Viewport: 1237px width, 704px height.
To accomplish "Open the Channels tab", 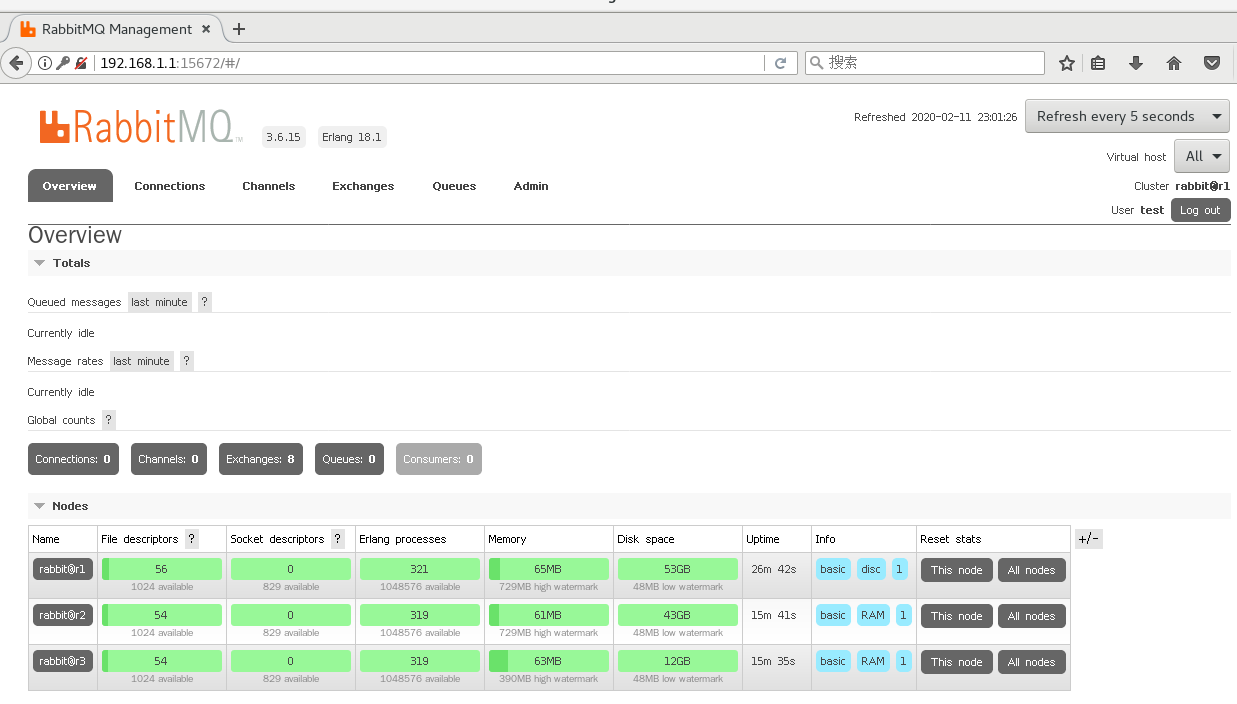I will pos(269,186).
